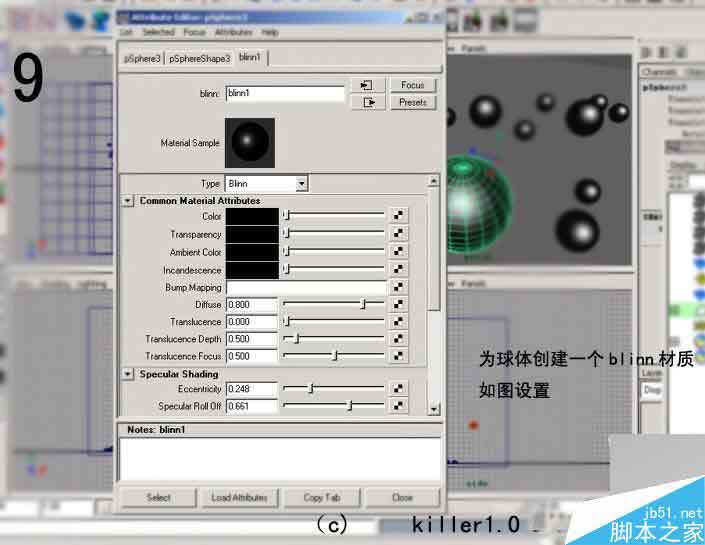This screenshot has width=705, height=545.
Task: Click the Notes: blinn1 text area
Action: [x=280, y=459]
